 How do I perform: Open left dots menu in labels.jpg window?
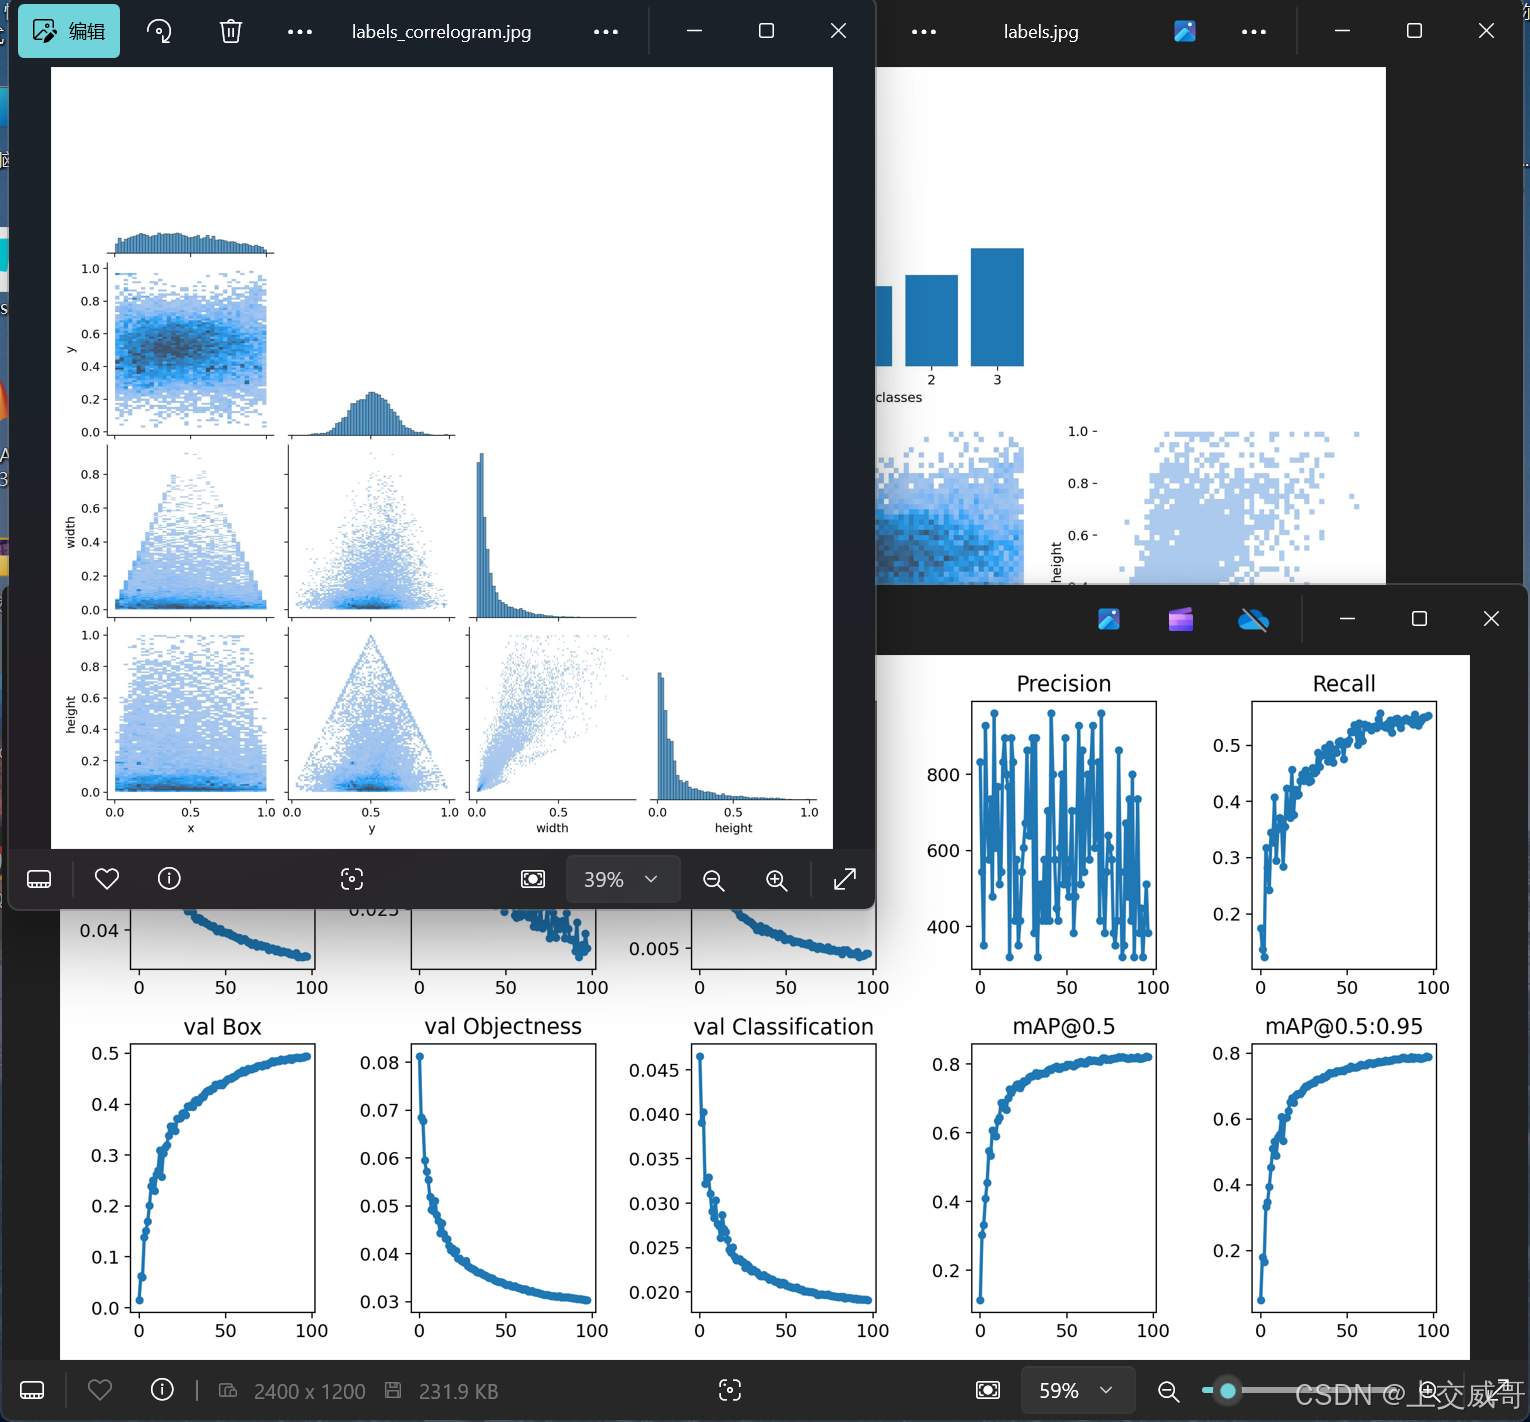click(924, 32)
